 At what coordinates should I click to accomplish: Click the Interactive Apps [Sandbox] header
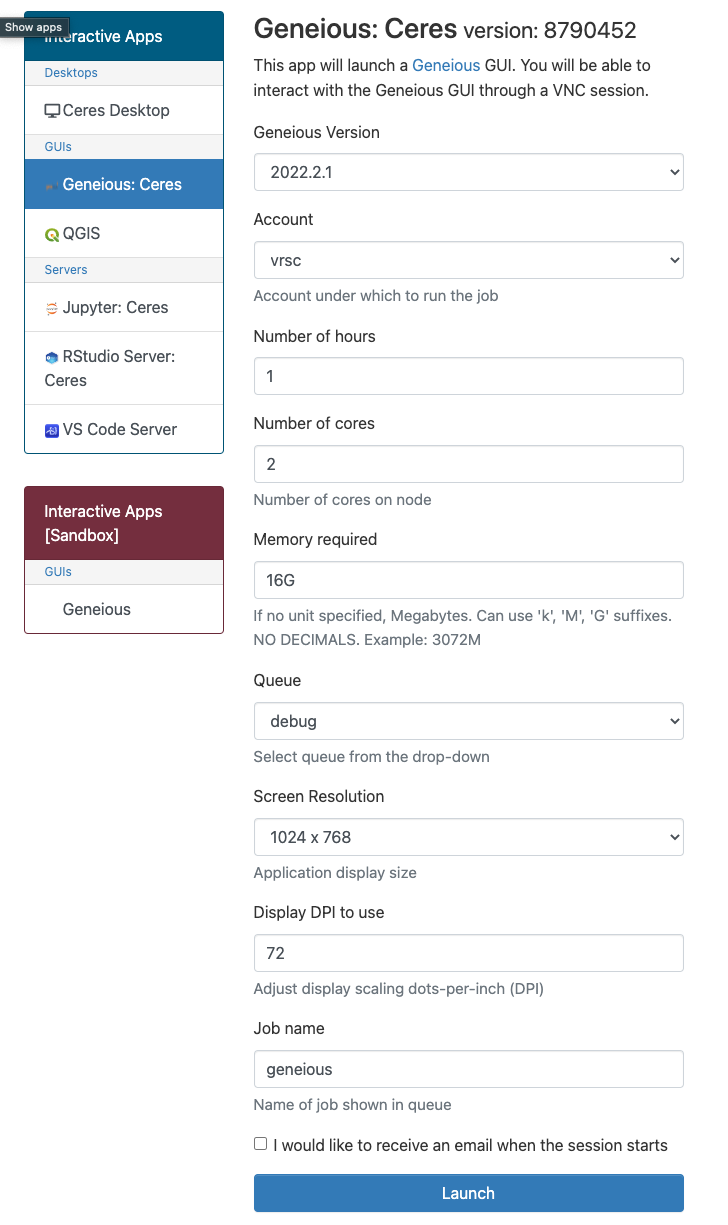pos(124,523)
